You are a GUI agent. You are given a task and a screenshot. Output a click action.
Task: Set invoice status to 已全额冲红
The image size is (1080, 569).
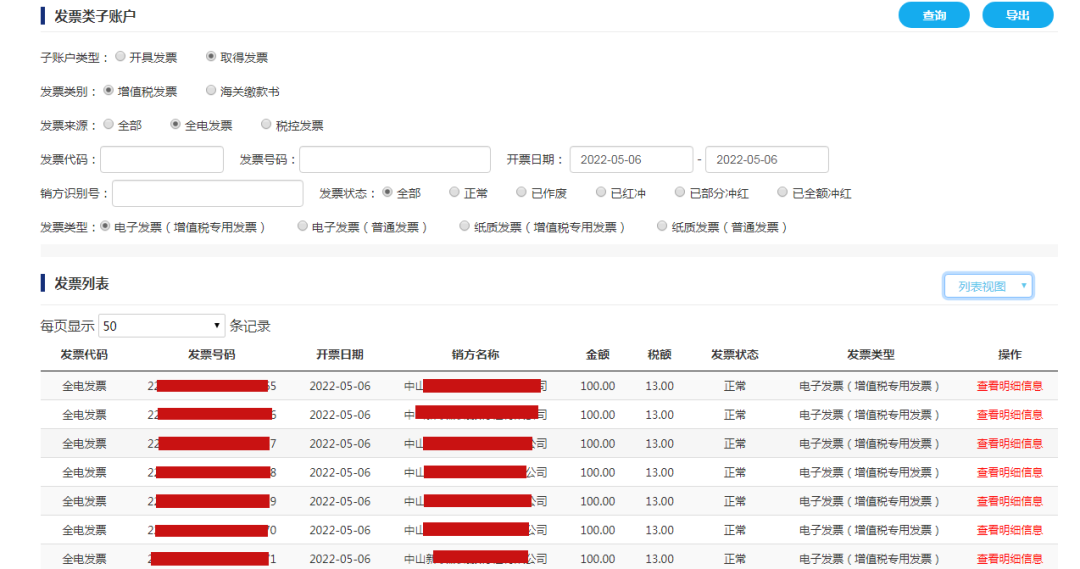tap(782, 192)
